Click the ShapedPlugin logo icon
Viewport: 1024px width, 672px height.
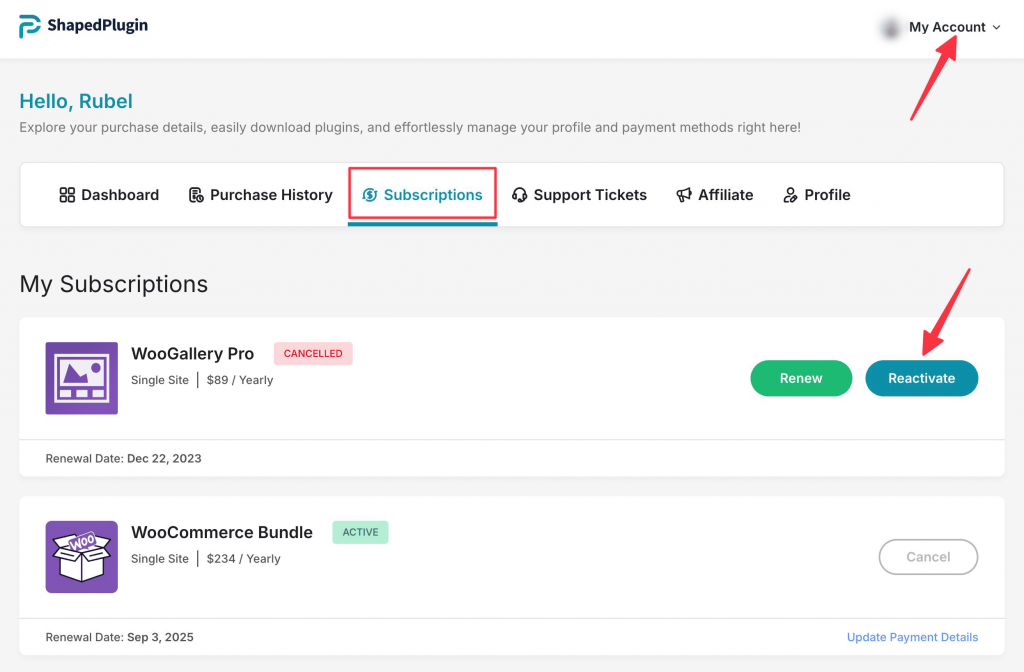(x=29, y=26)
